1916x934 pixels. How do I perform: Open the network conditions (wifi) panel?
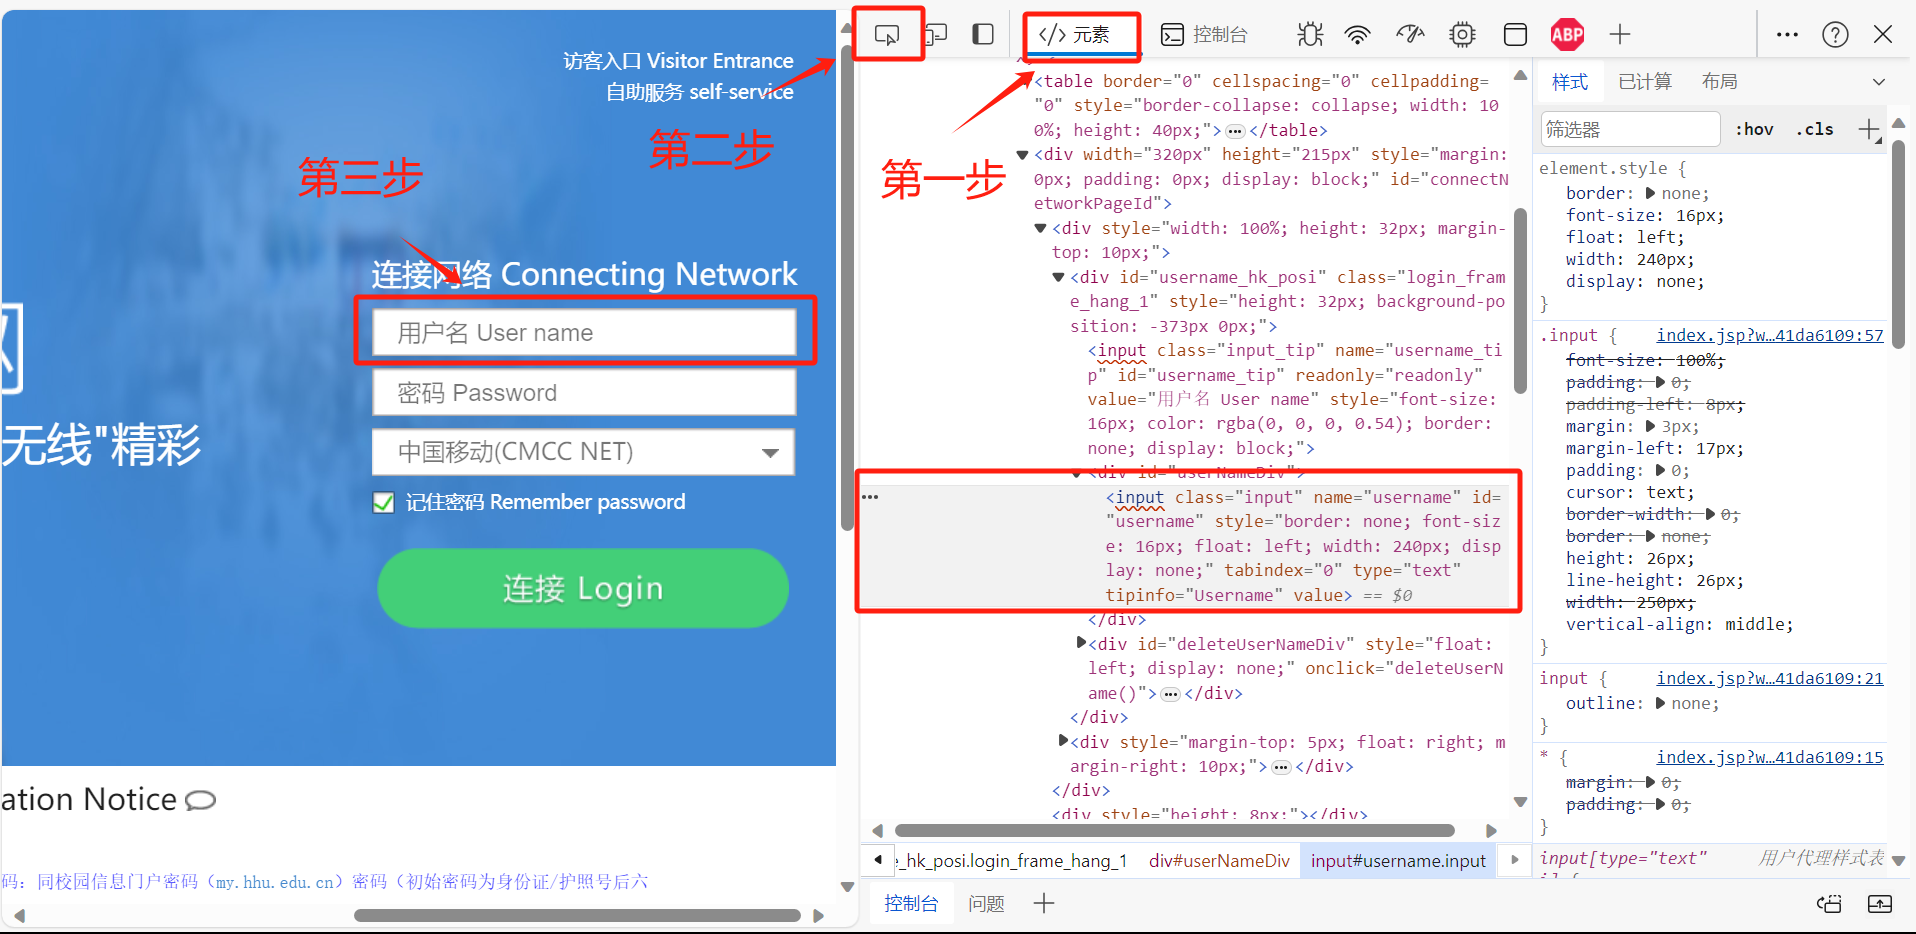tap(1357, 33)
